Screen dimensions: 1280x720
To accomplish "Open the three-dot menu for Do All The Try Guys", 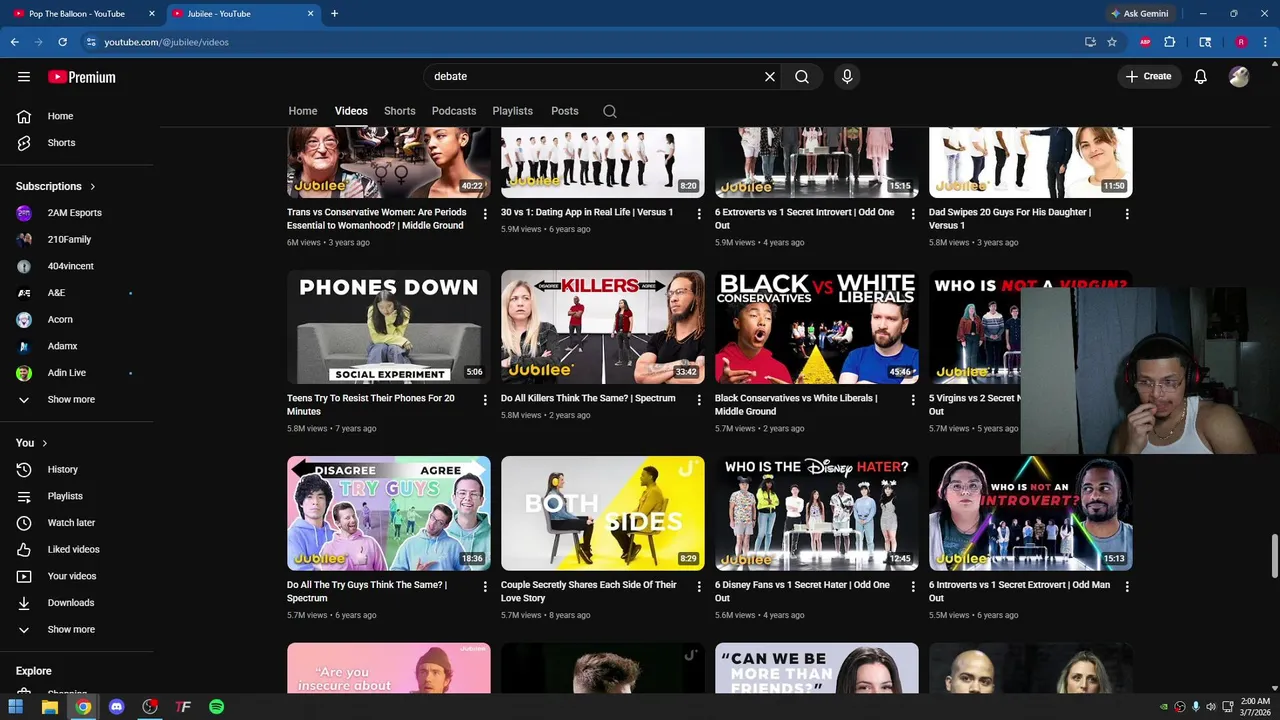I will pyautogui.click(x=486, y=587).
